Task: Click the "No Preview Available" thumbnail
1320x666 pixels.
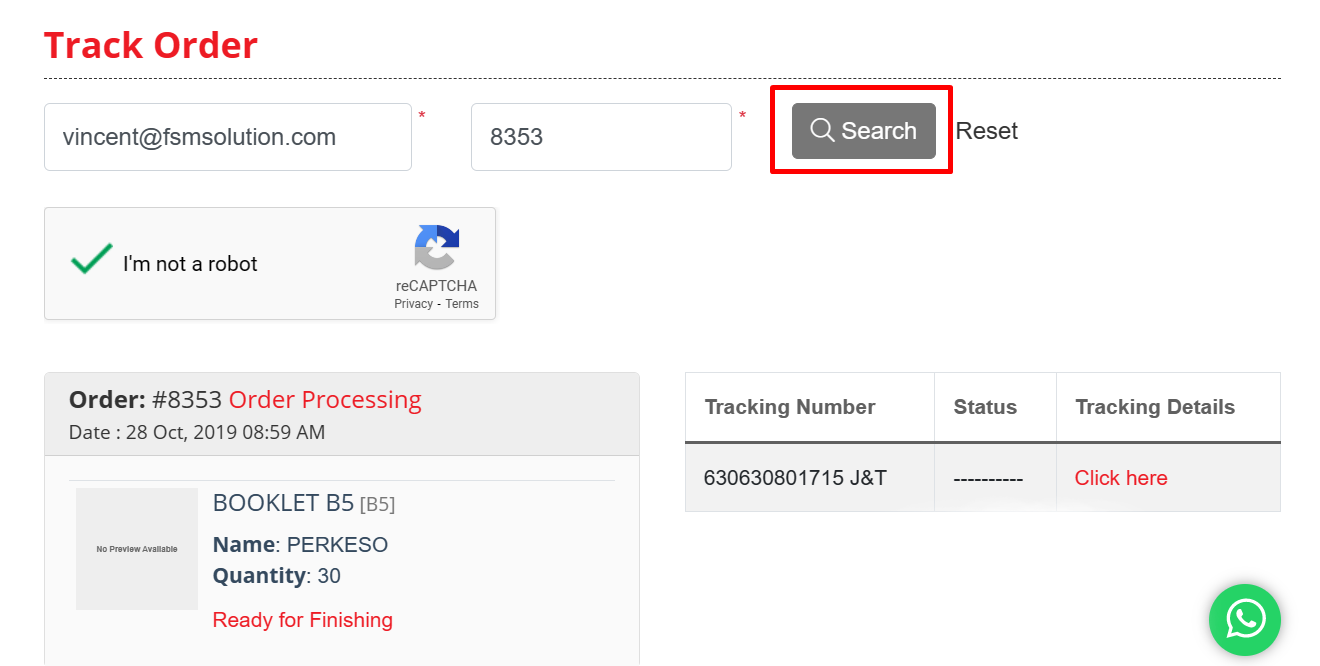Action: point(137,549)
